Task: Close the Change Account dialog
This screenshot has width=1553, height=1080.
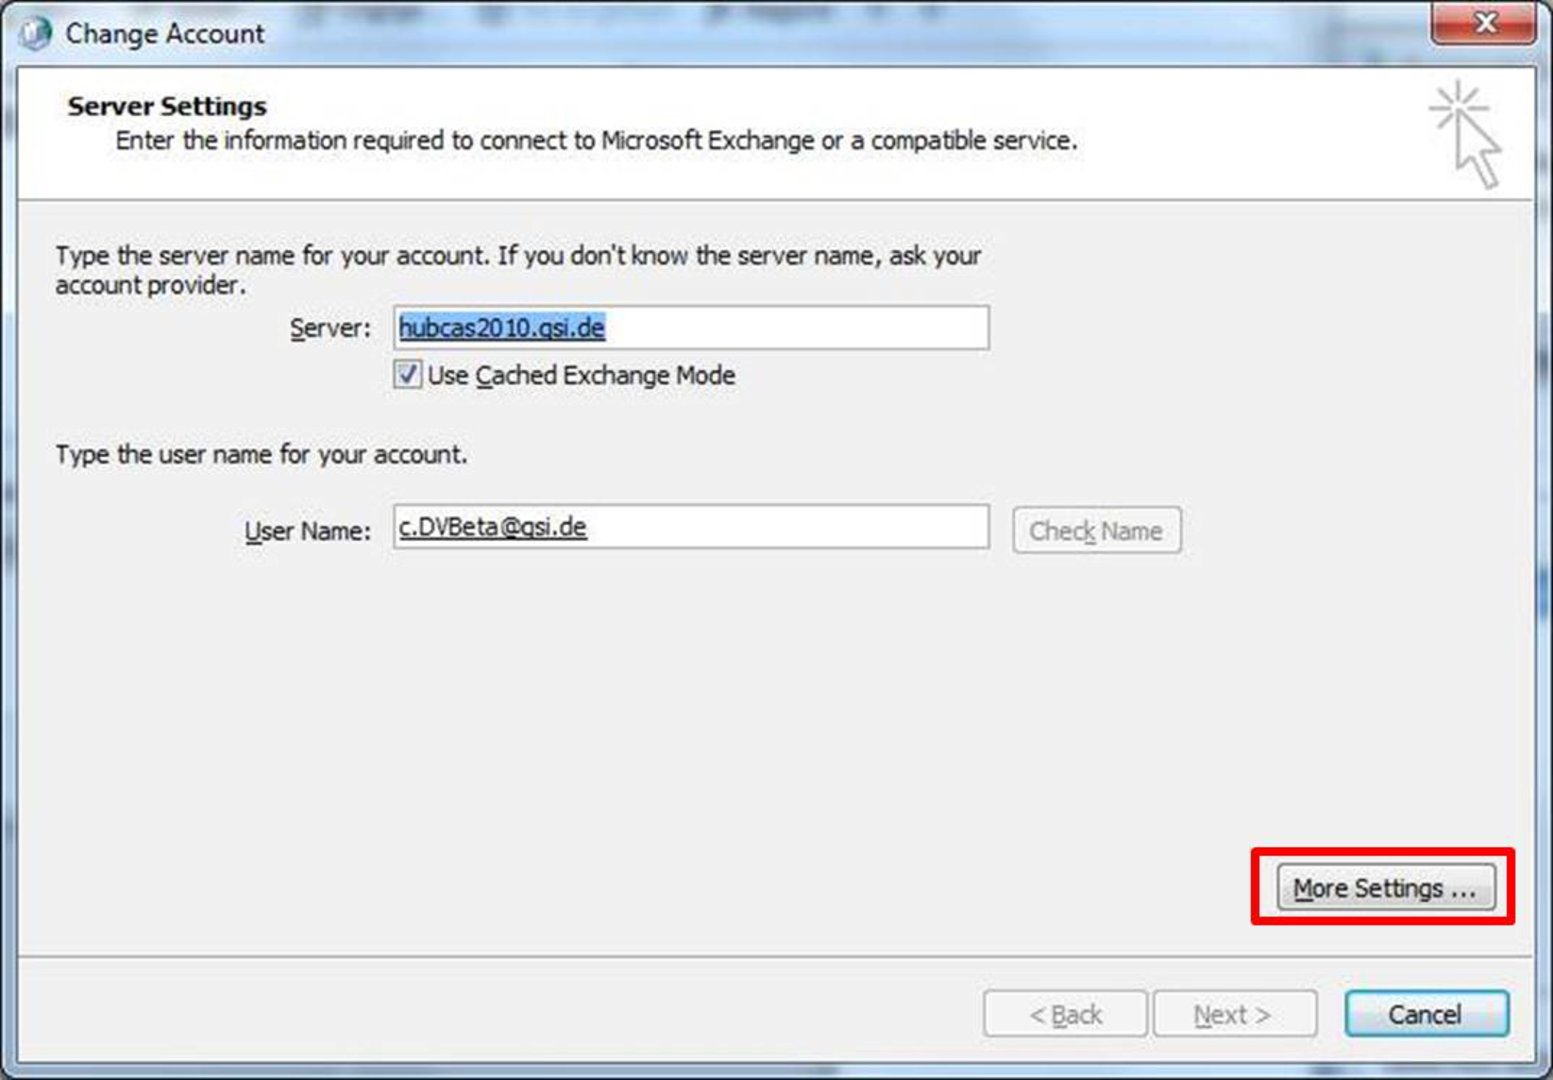Action: click(x=1484, y=23)
